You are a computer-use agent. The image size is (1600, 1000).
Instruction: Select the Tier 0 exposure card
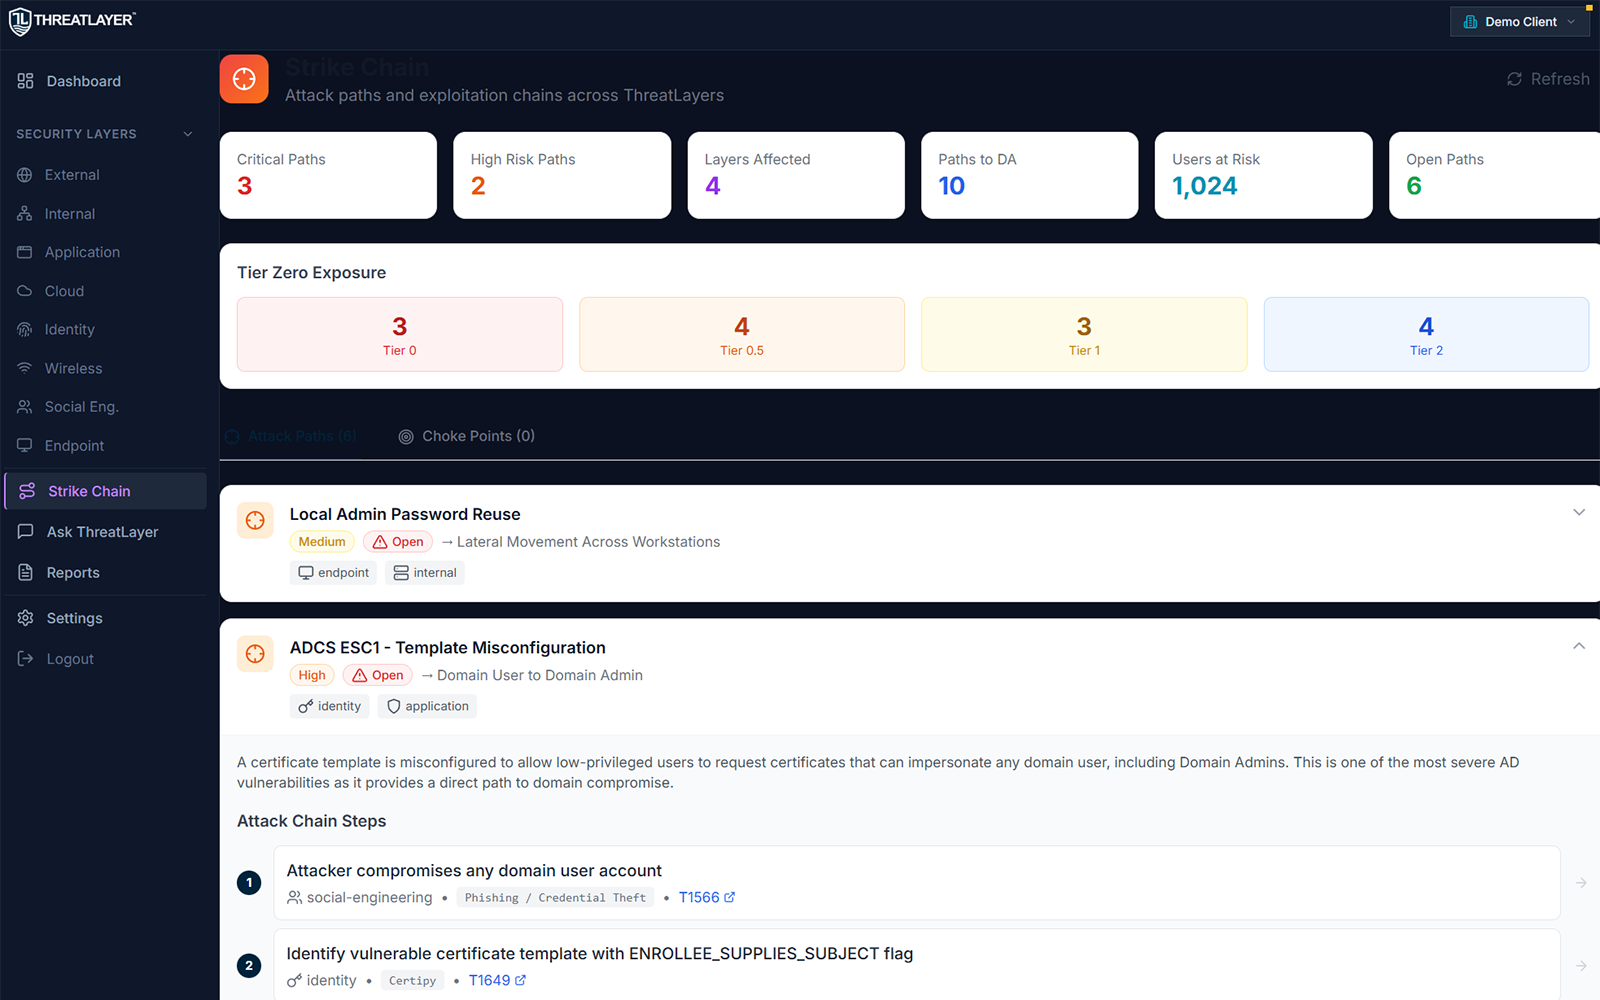pos(399,334)
